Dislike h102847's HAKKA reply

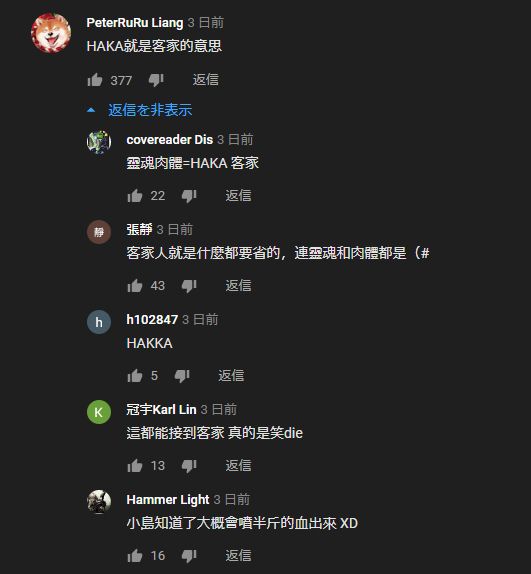click(182, 376)
